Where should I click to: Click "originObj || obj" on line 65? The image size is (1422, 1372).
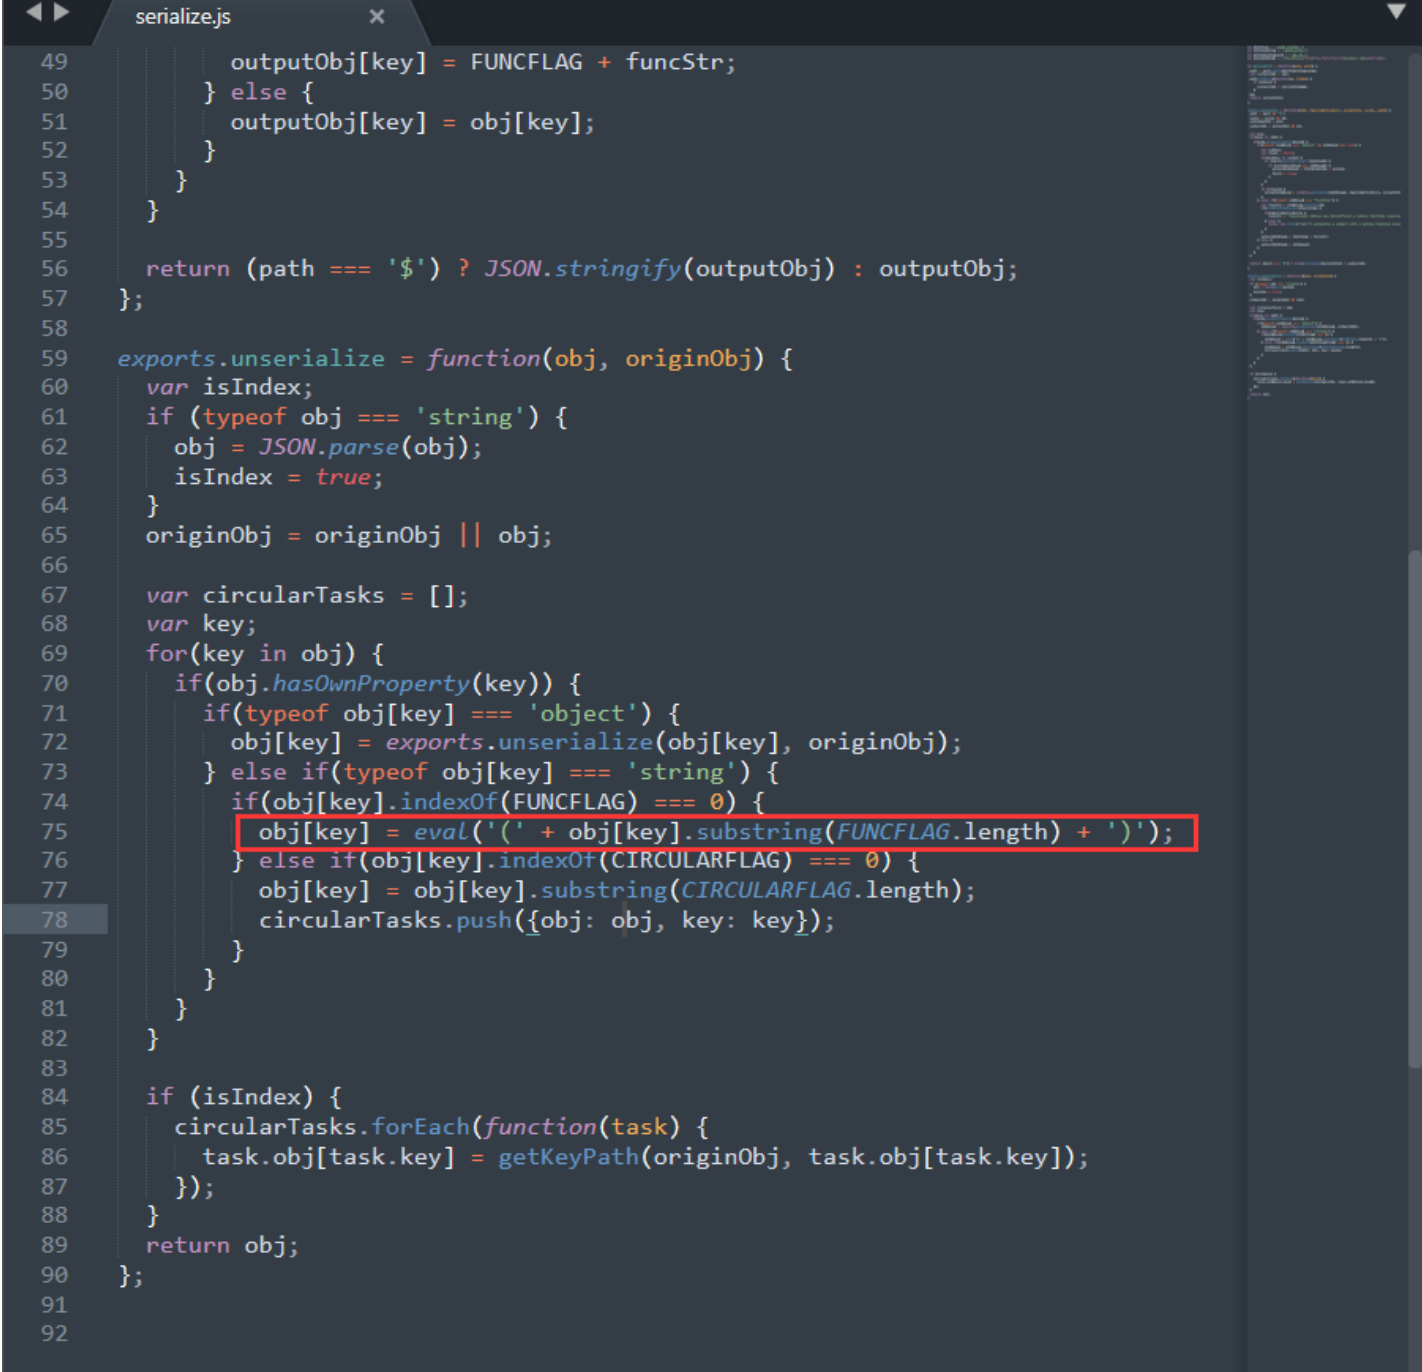click(427, 536)
